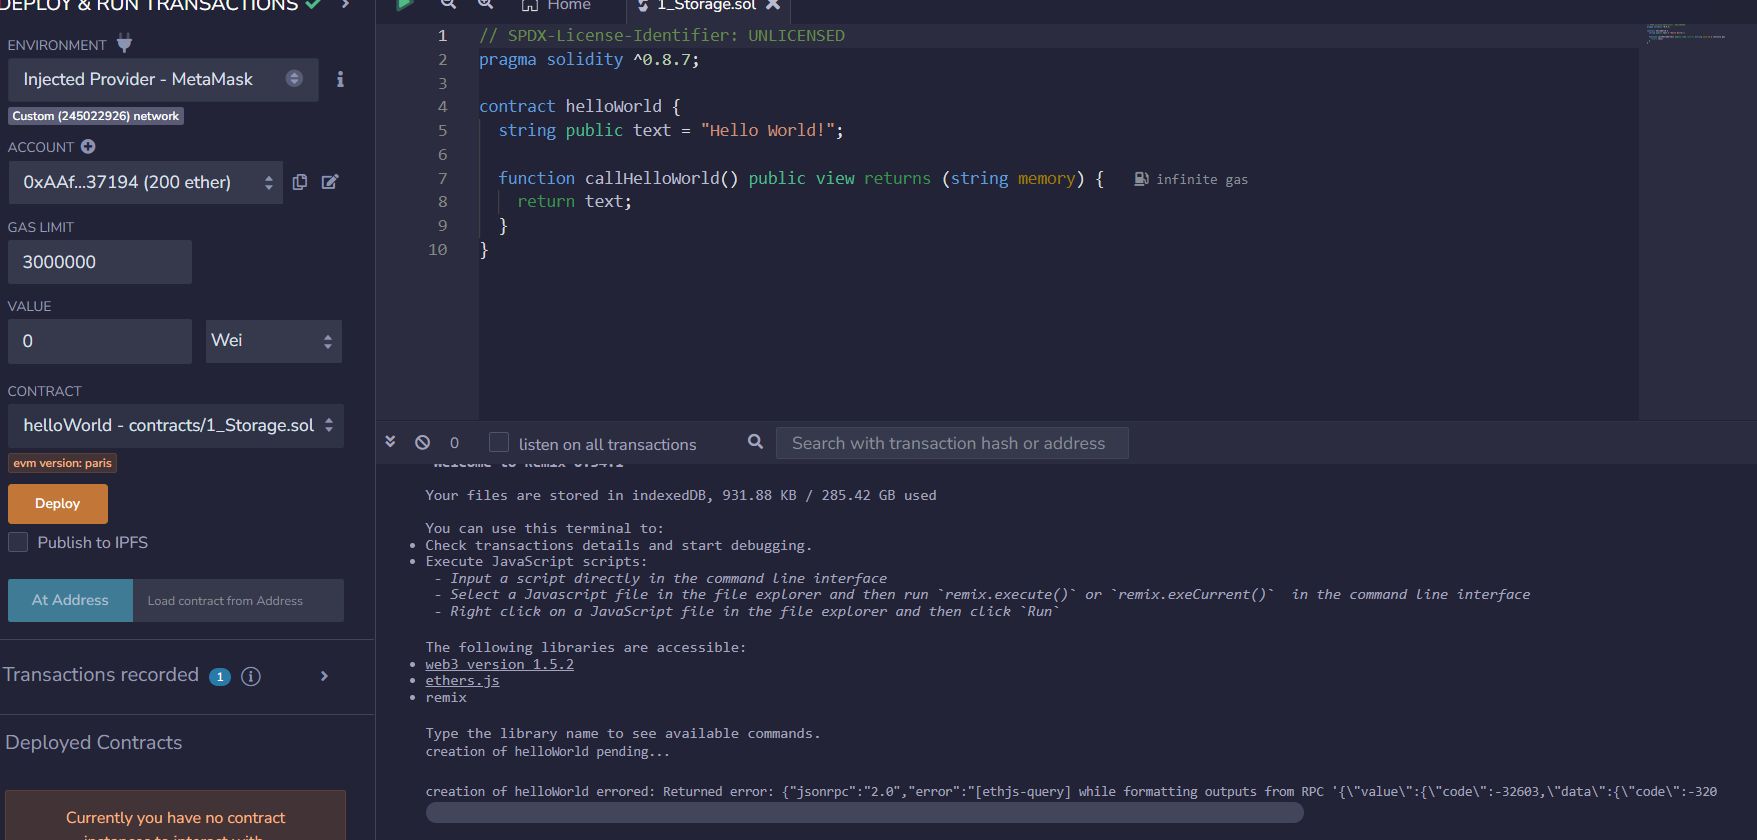1757x840 pixels.
Task: Click the Custom (245022926) network badge
Action: click(96, 116)
